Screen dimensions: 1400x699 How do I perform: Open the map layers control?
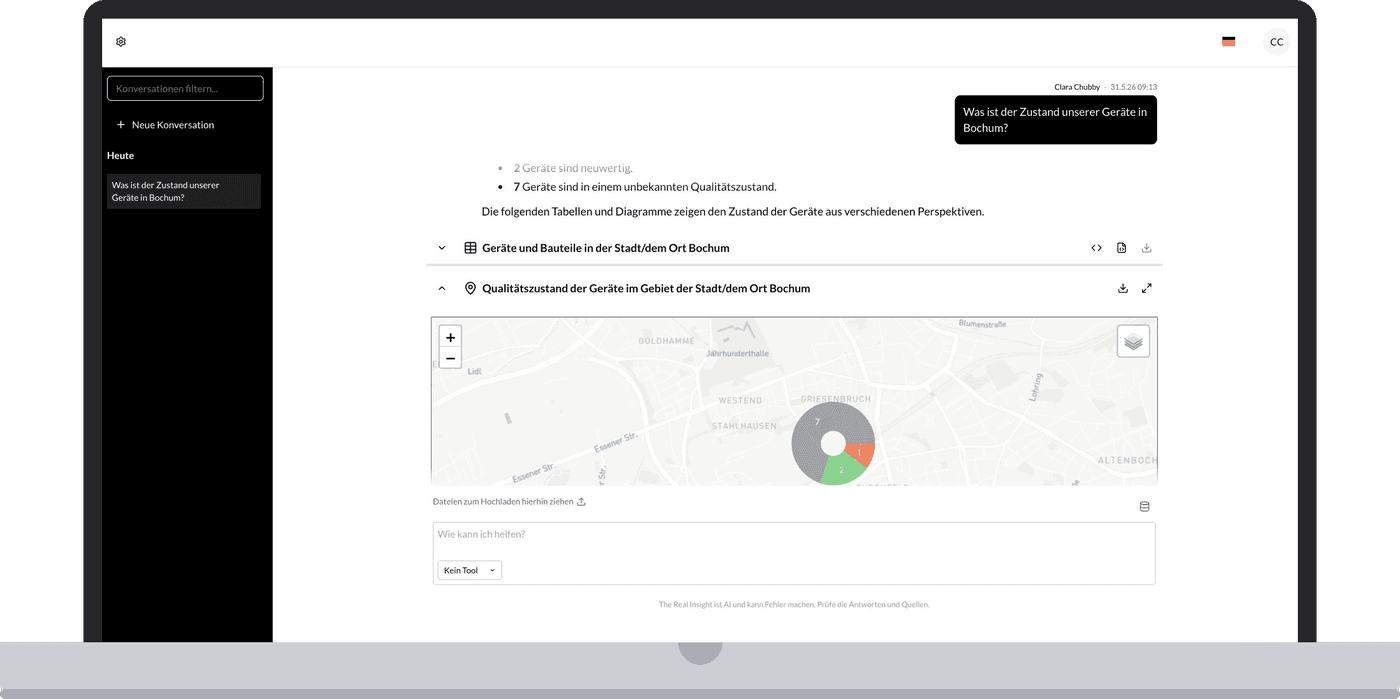point(1133,341)
